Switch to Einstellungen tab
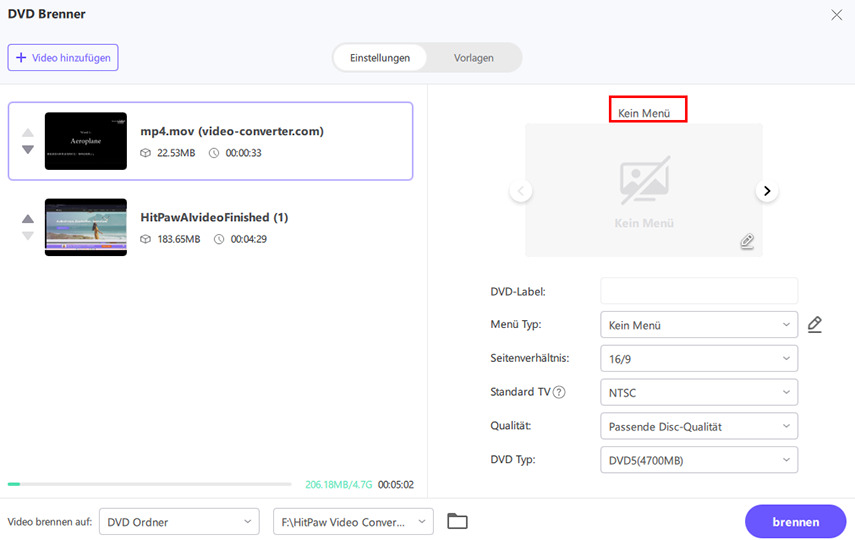 pos(380,58)
